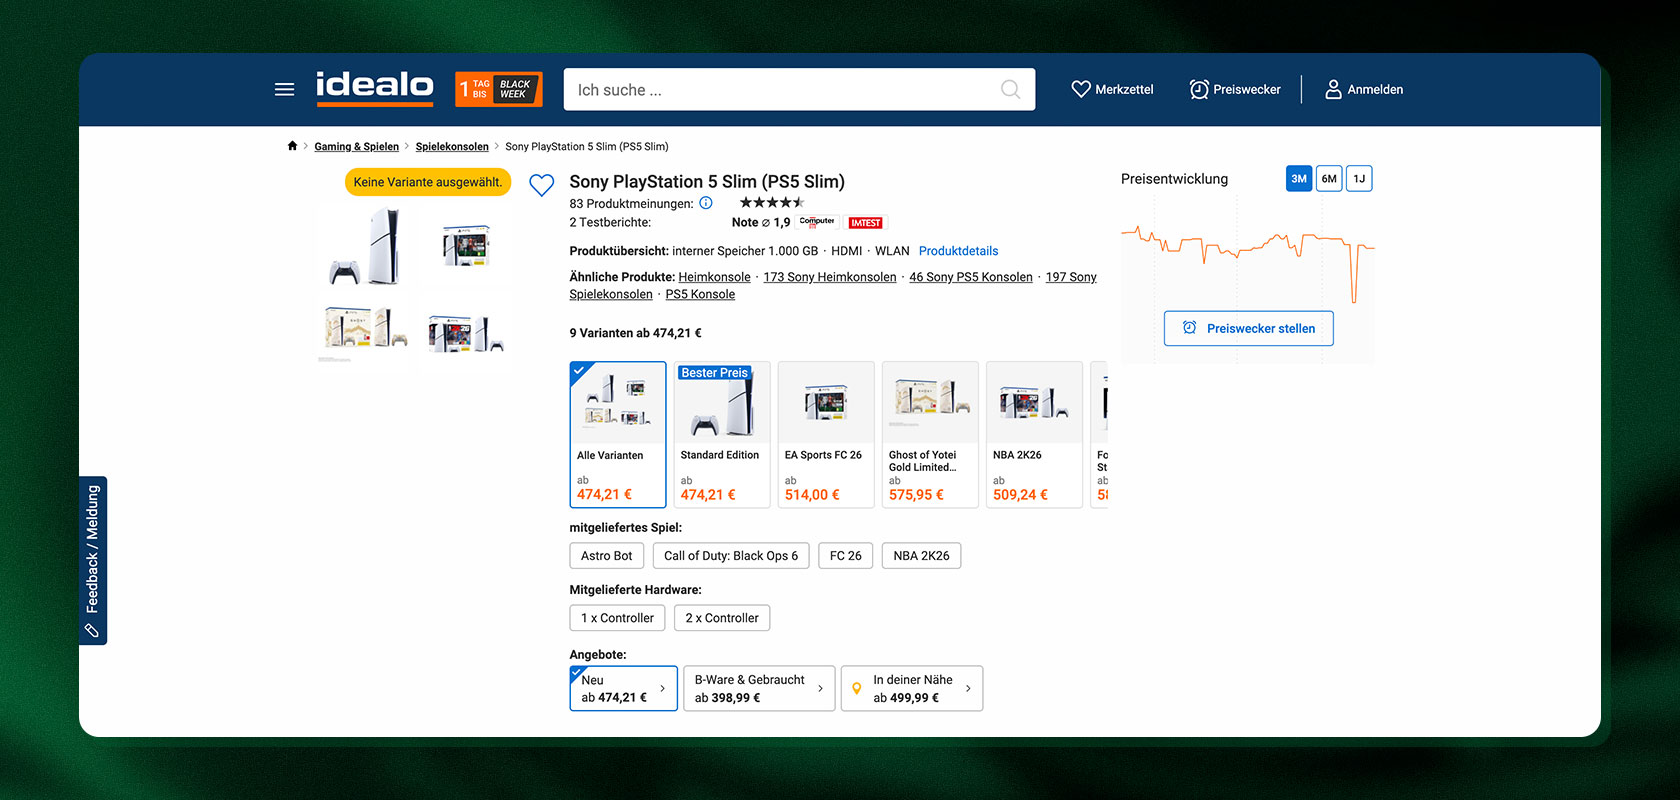
Task: Click Keine Variante ausgewählt badge
Action: (x=428, y=182)
